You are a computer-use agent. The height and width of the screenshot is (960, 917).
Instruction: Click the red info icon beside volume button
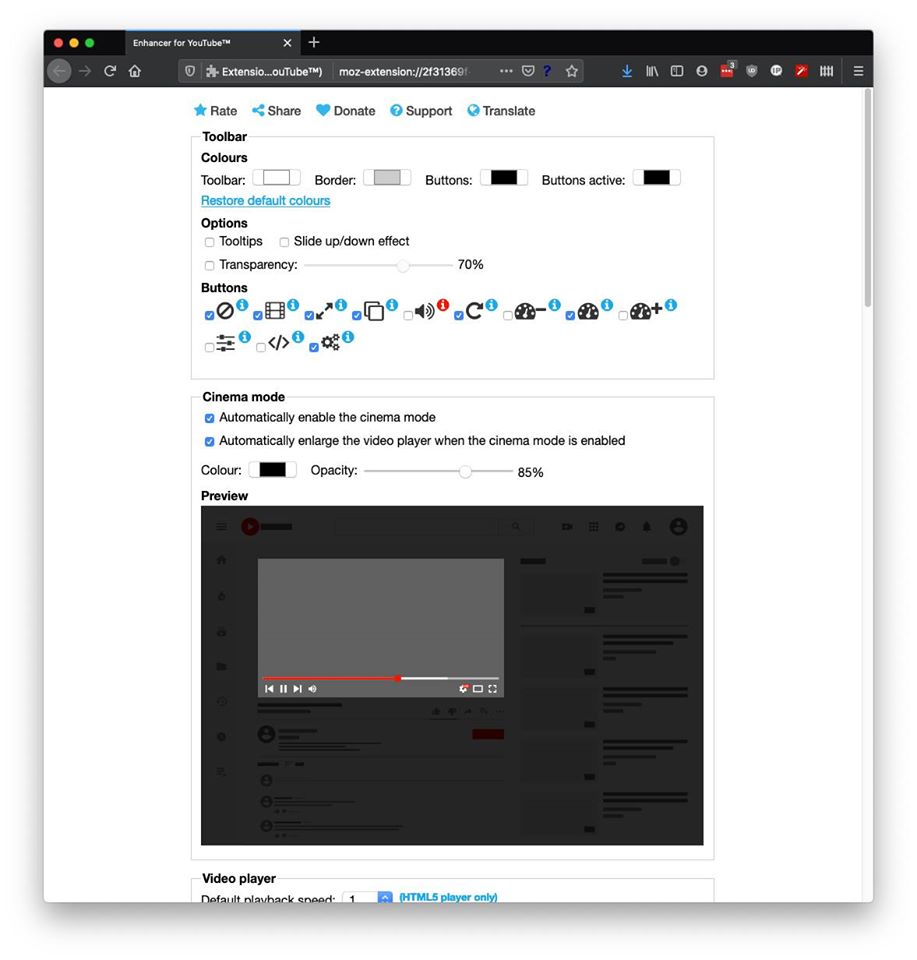(x=443, y=305)
